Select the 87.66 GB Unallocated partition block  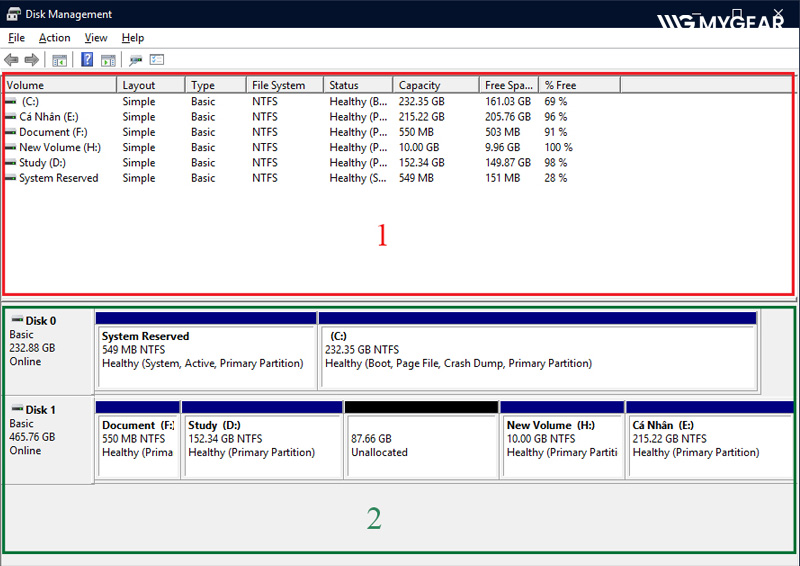point(421,445)
